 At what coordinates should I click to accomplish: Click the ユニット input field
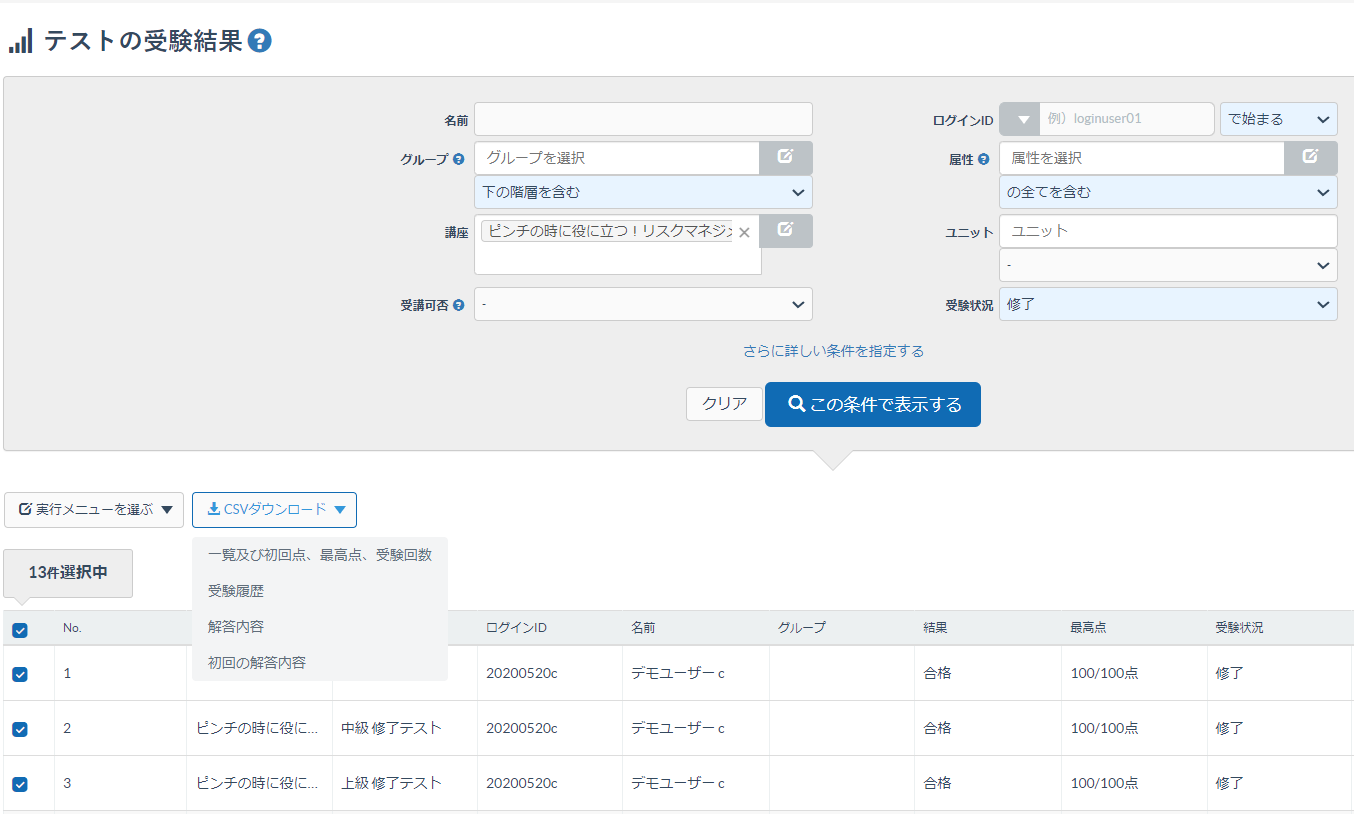point(1168,231)
